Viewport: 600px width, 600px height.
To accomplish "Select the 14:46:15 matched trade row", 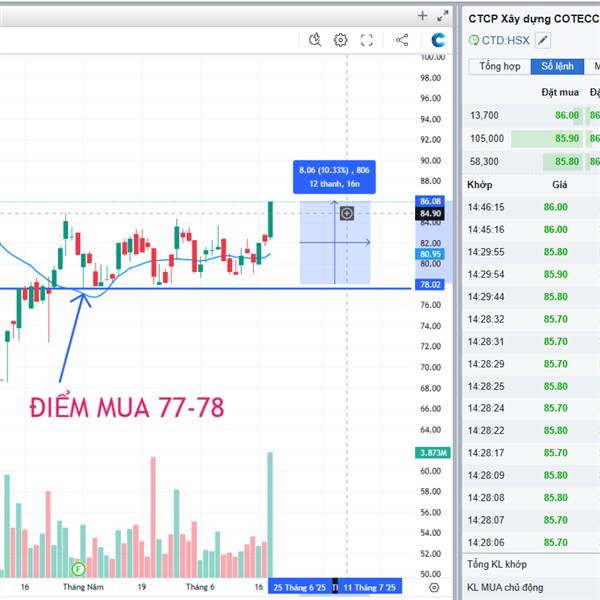I will 531,207.
